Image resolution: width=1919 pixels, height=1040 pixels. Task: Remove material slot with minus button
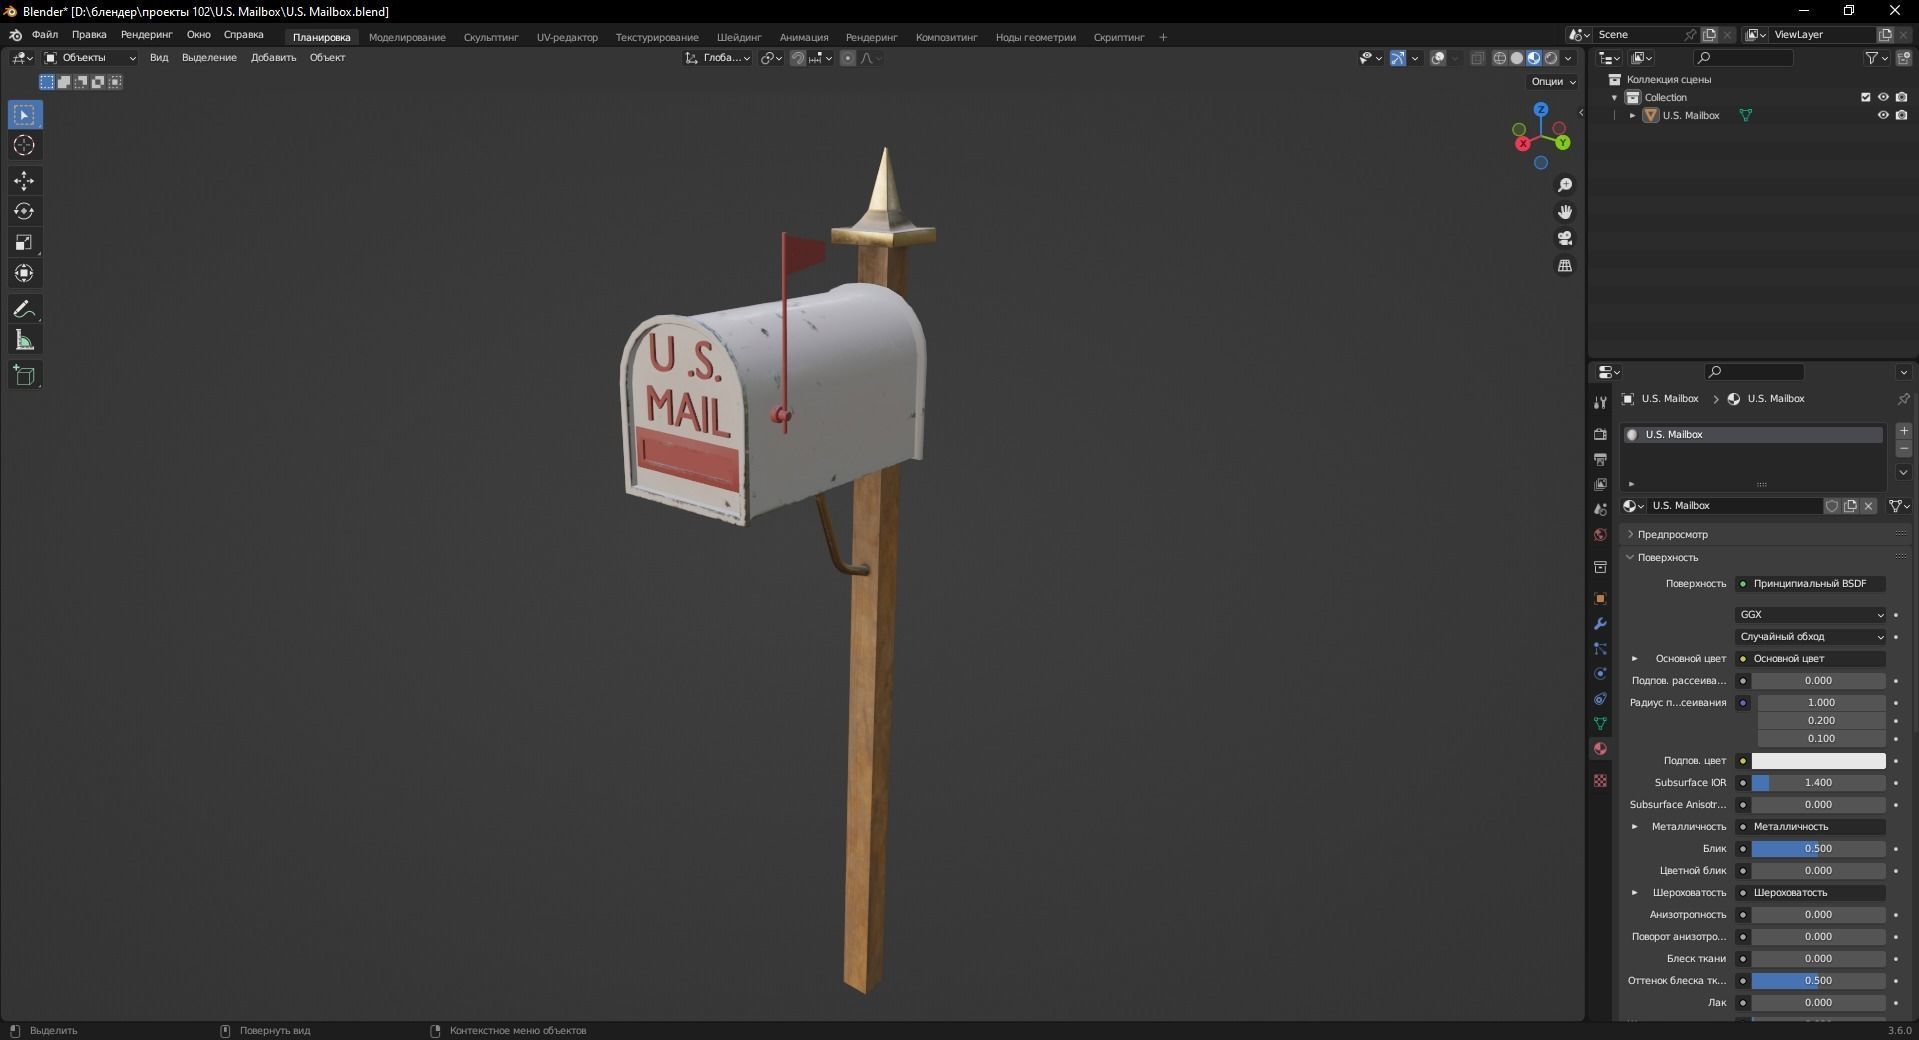(x=1904, y=449)
